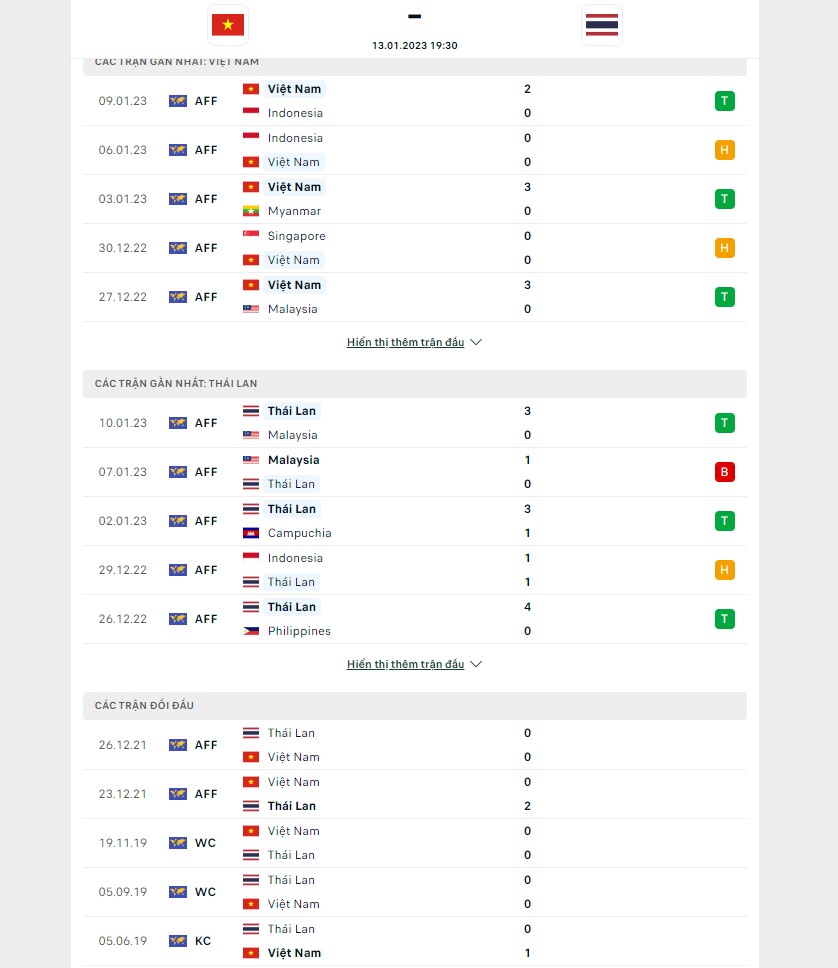Click Campuchia flag in 02.01.23 match

pos(251,533)
